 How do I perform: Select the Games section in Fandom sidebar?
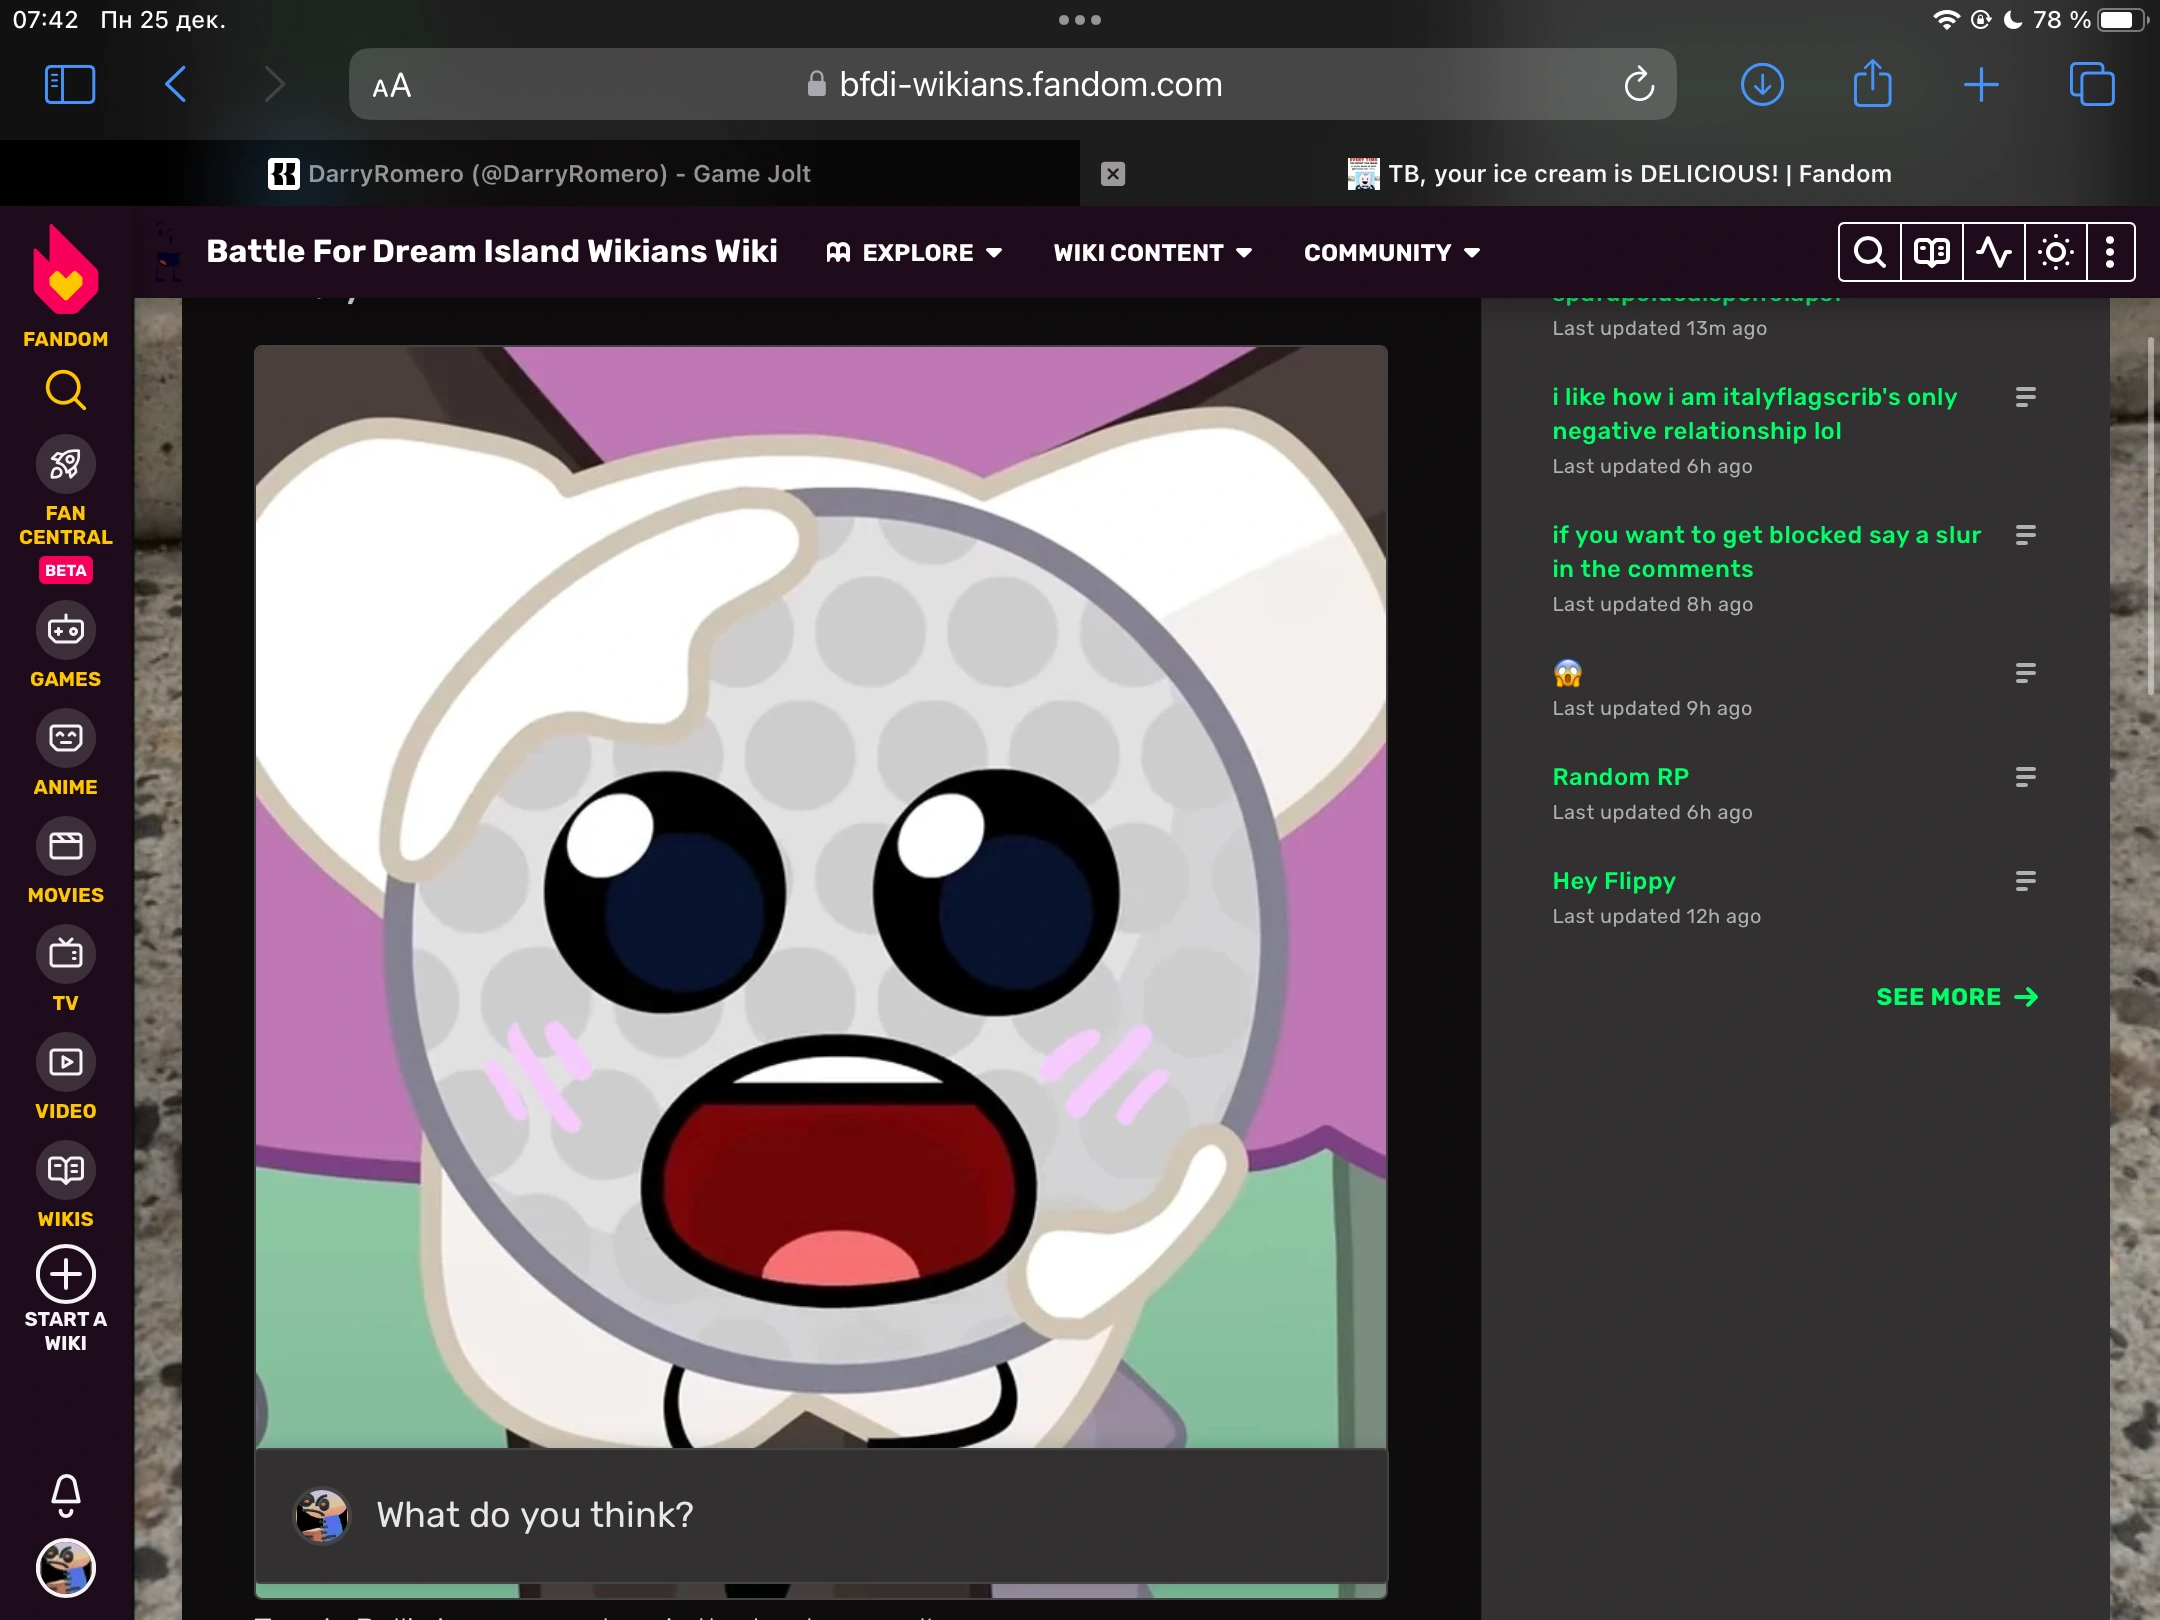click(64, 630)
